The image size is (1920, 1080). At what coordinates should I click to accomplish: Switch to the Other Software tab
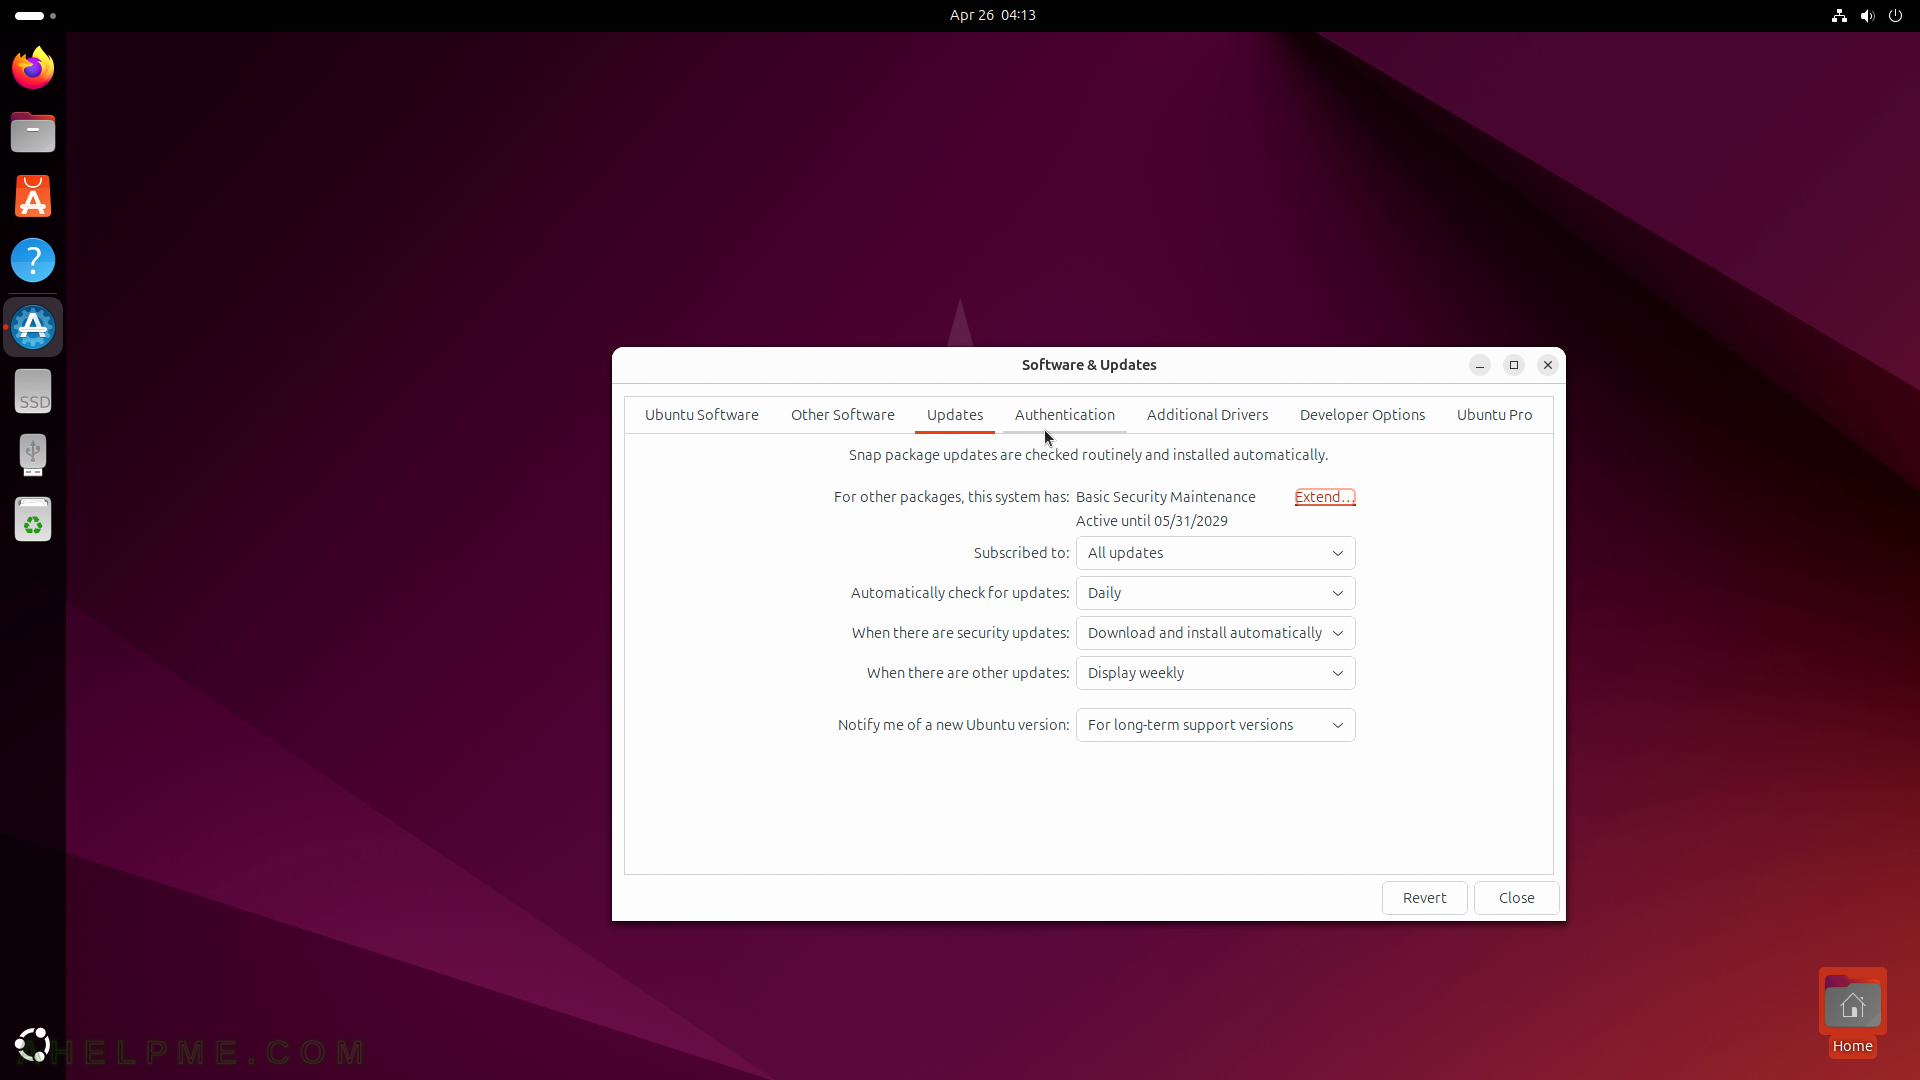(842, 415)
